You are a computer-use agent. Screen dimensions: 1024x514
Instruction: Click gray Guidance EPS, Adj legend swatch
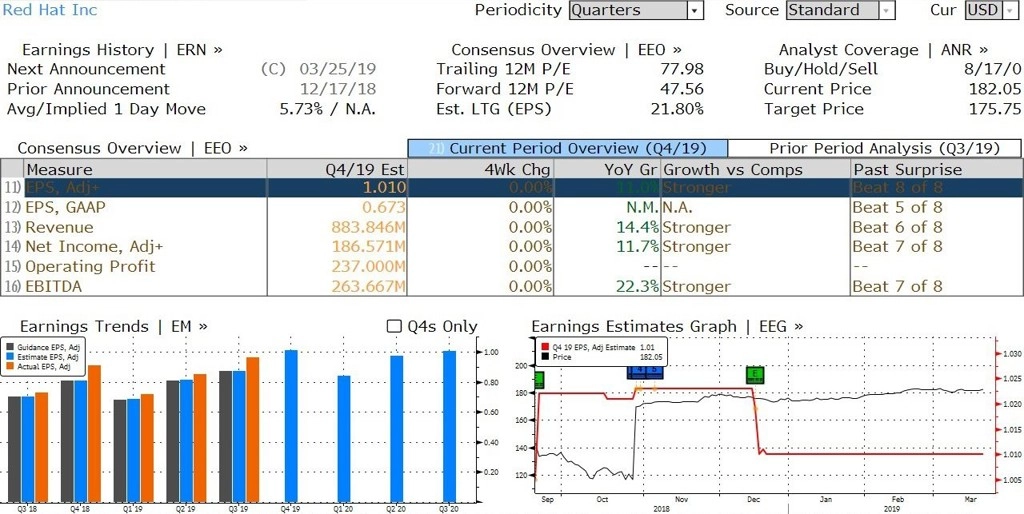(10, 347)
